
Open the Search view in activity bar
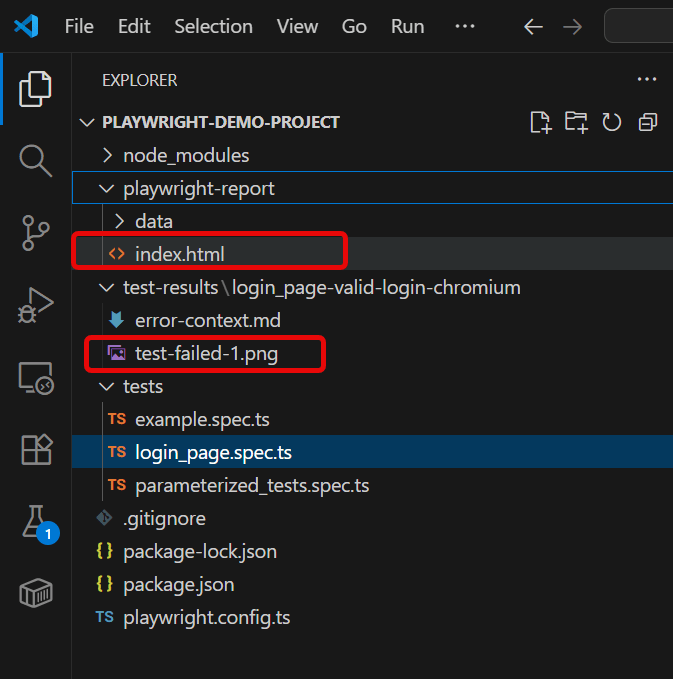(x=35, y=159)
